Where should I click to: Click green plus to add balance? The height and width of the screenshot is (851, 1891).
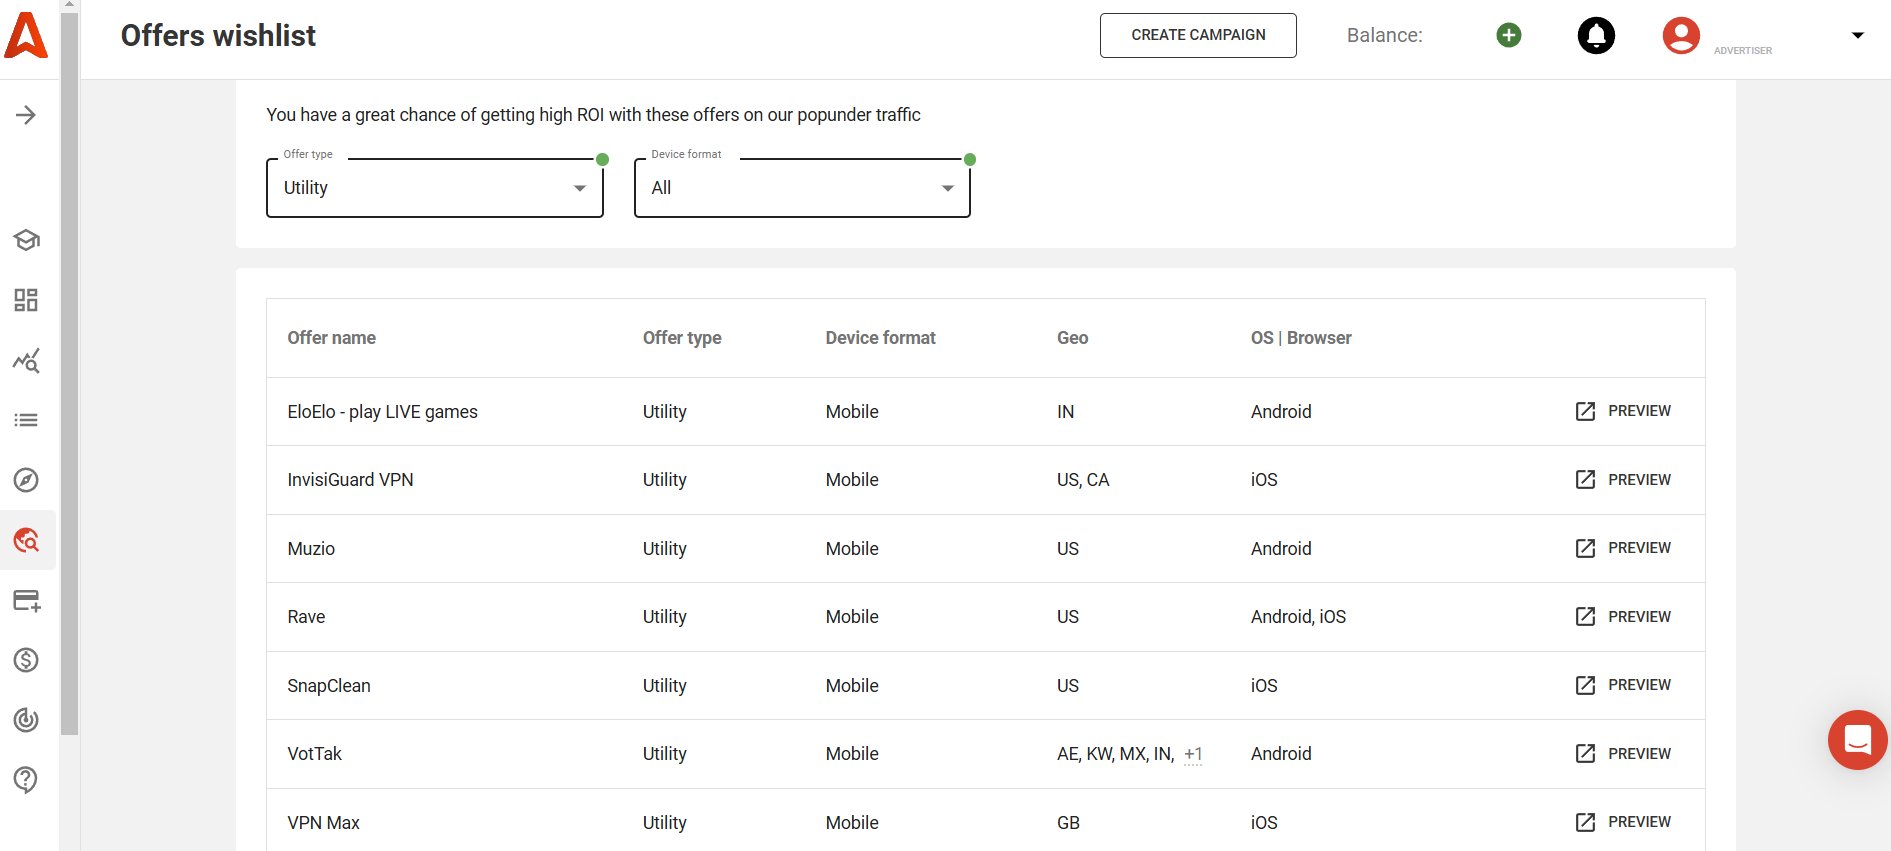coord(1509,35)
